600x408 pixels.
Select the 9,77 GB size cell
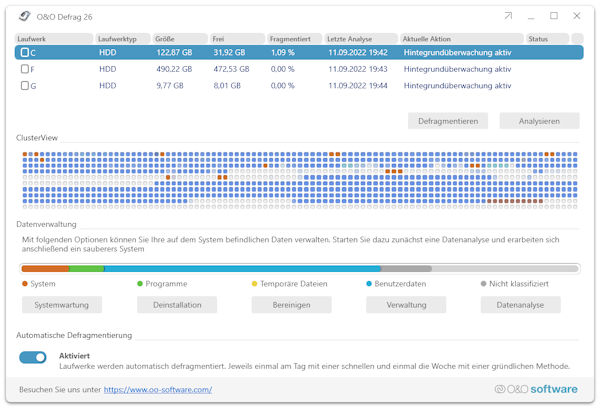[170, 85]
